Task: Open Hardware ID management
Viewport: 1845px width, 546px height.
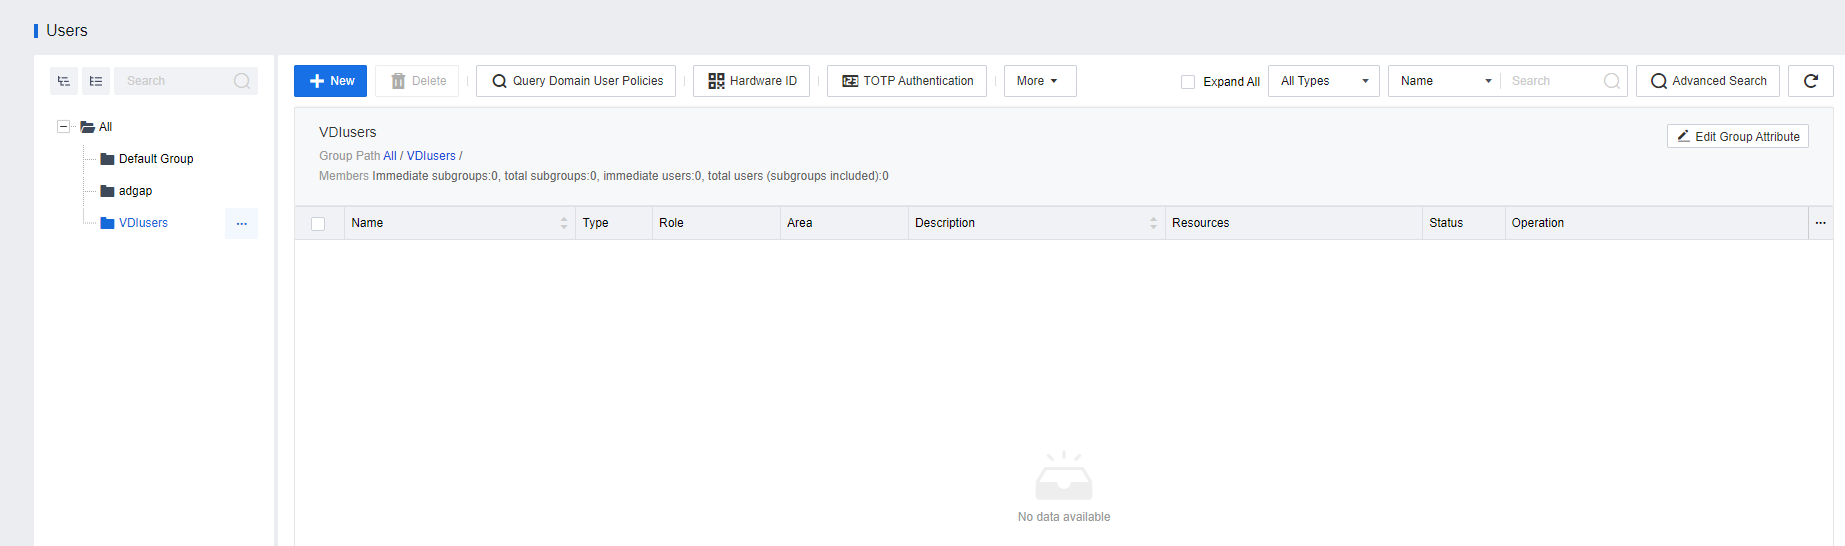Action: 752,81
